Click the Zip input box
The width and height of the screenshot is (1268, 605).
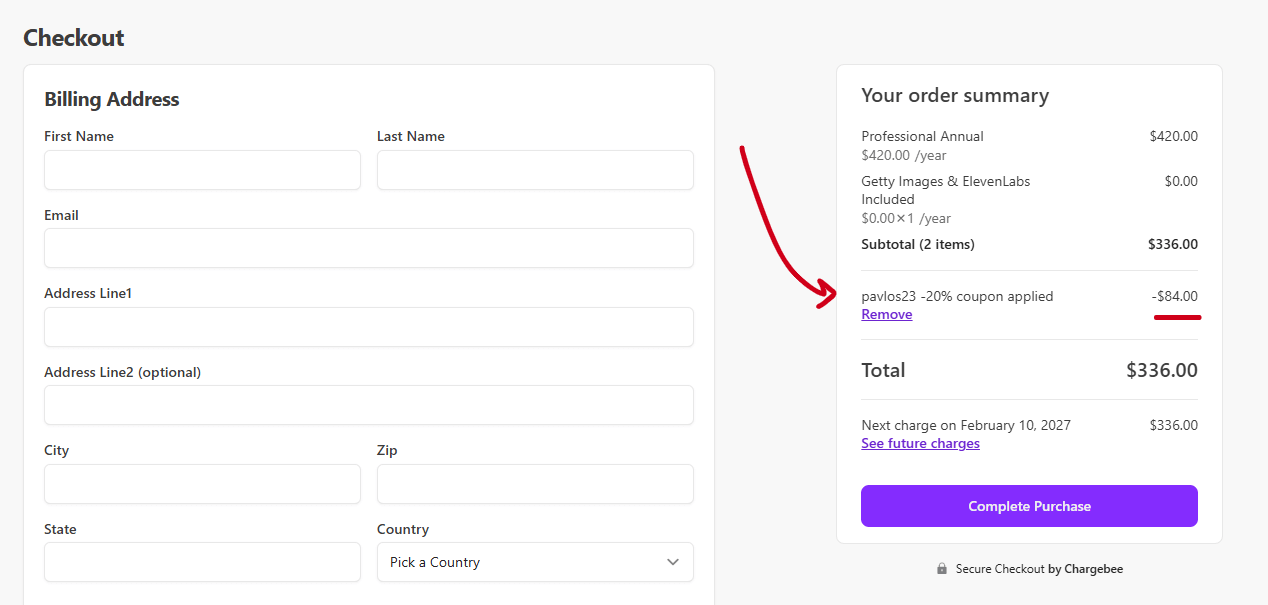(534, 484)
